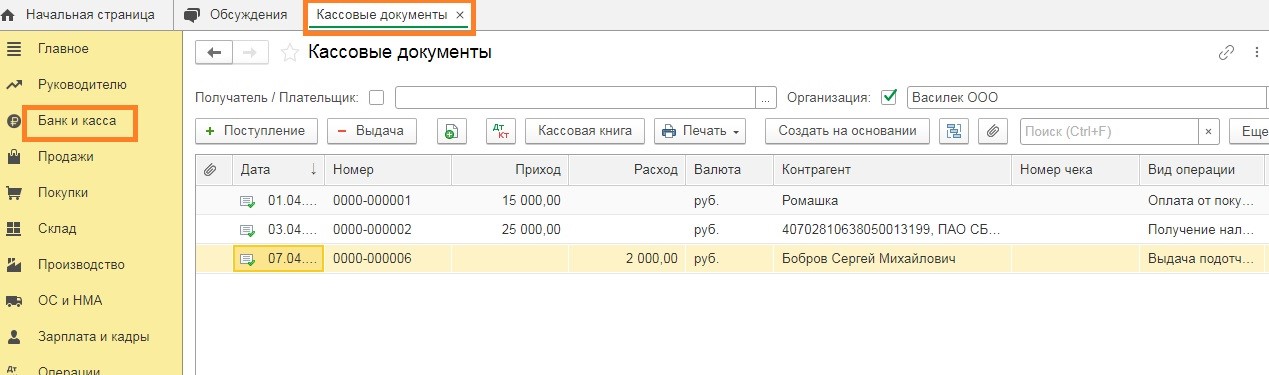Click the paperclip column header icon

click(210, 170)
